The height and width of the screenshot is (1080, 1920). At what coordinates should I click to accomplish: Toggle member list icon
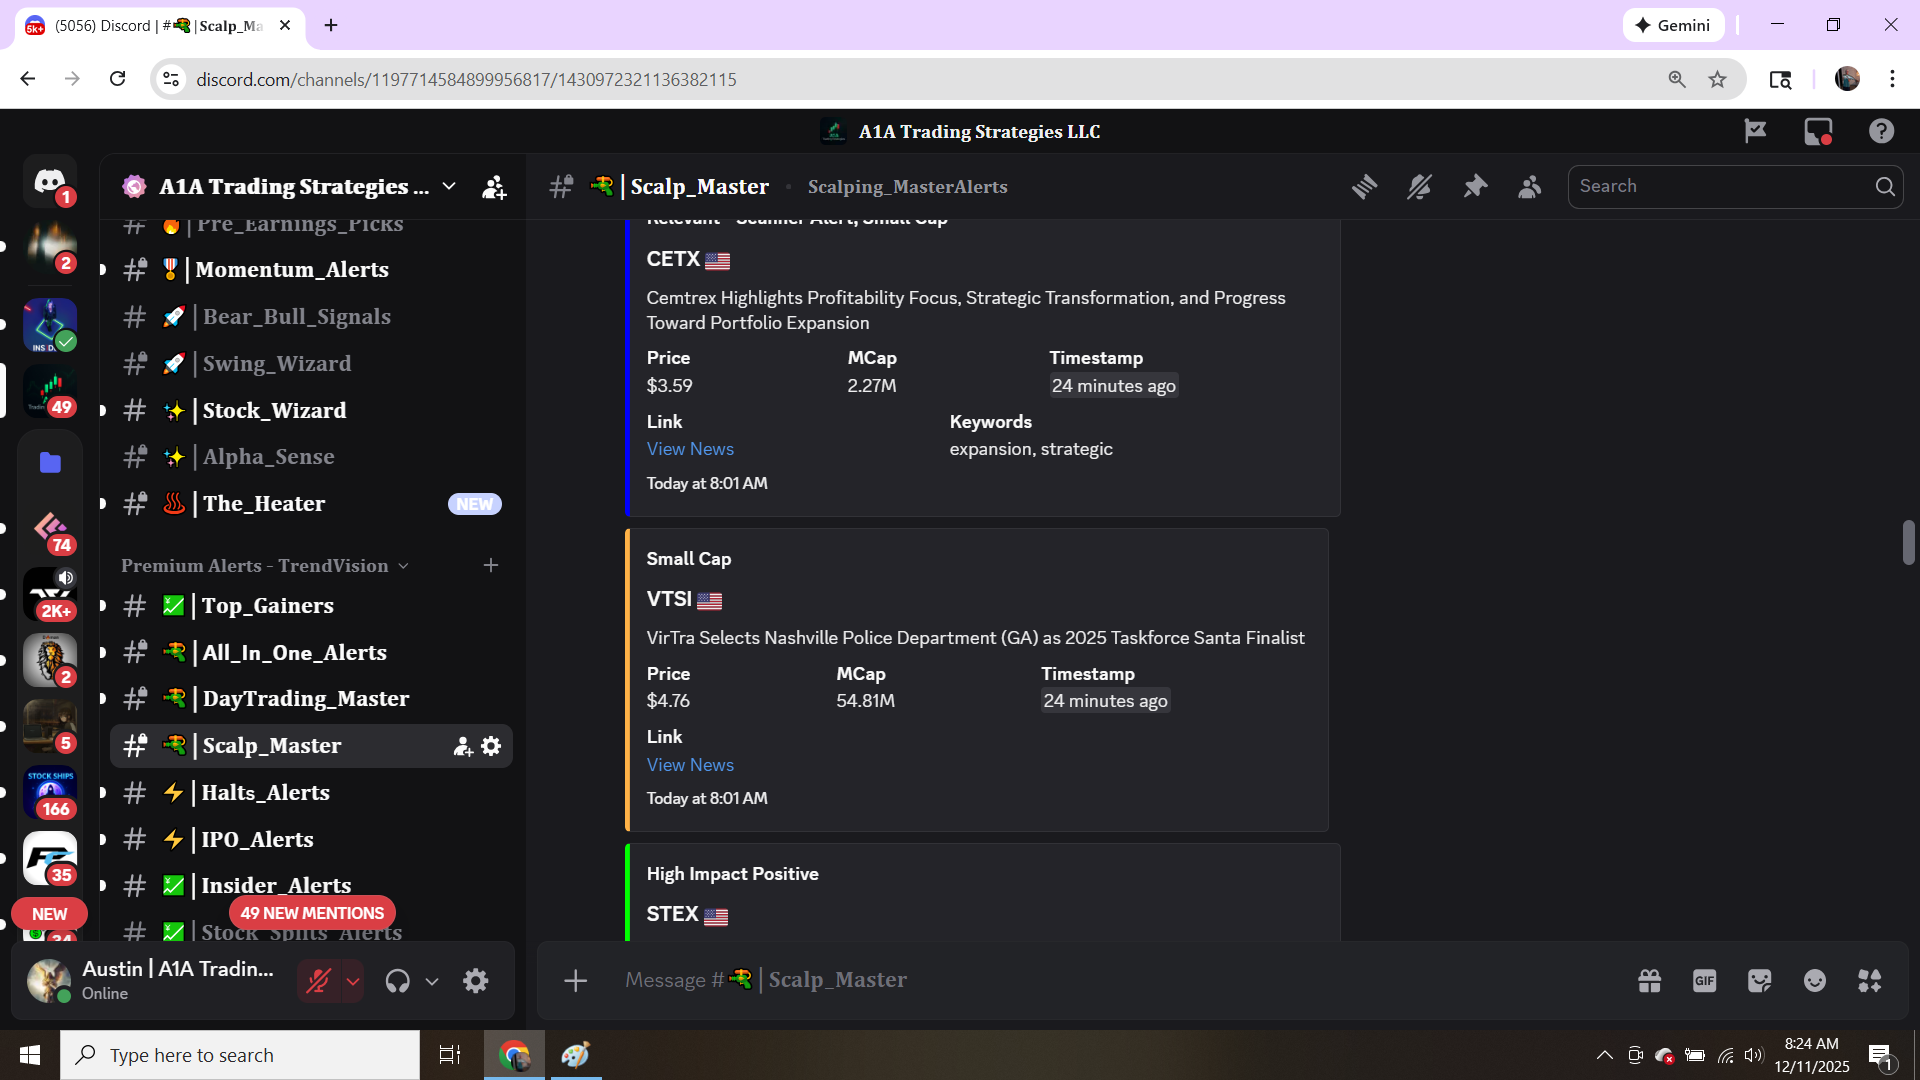[1530, 187]
